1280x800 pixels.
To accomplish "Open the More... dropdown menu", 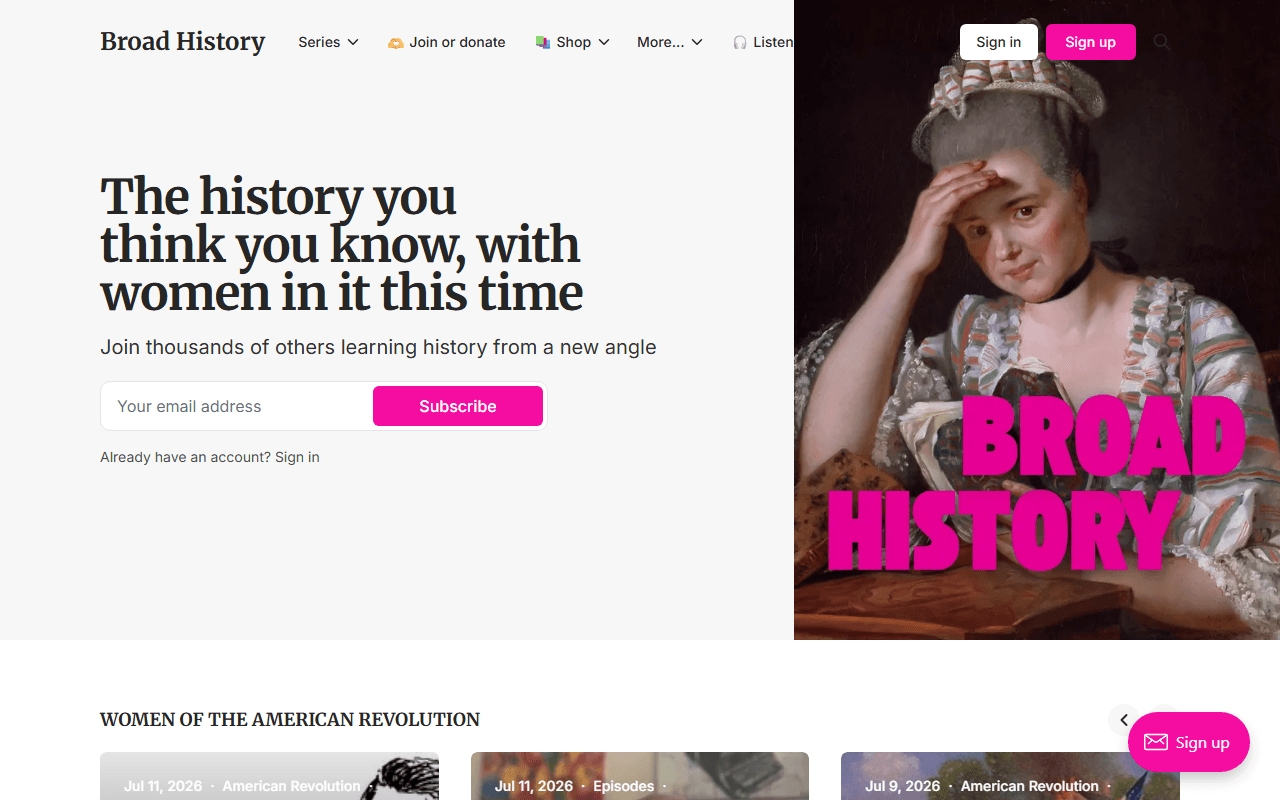I will click(670, 42).
